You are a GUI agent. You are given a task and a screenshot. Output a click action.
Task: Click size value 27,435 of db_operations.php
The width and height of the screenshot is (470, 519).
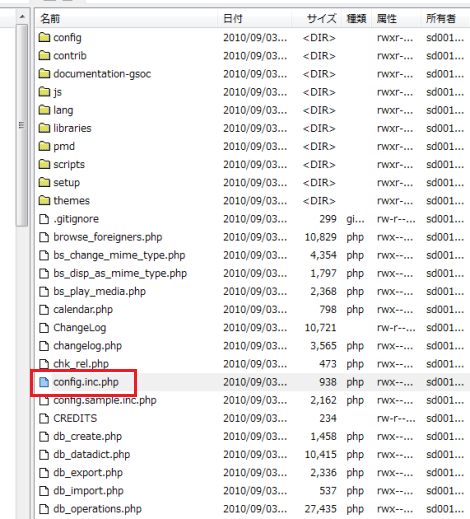(320, 509)
